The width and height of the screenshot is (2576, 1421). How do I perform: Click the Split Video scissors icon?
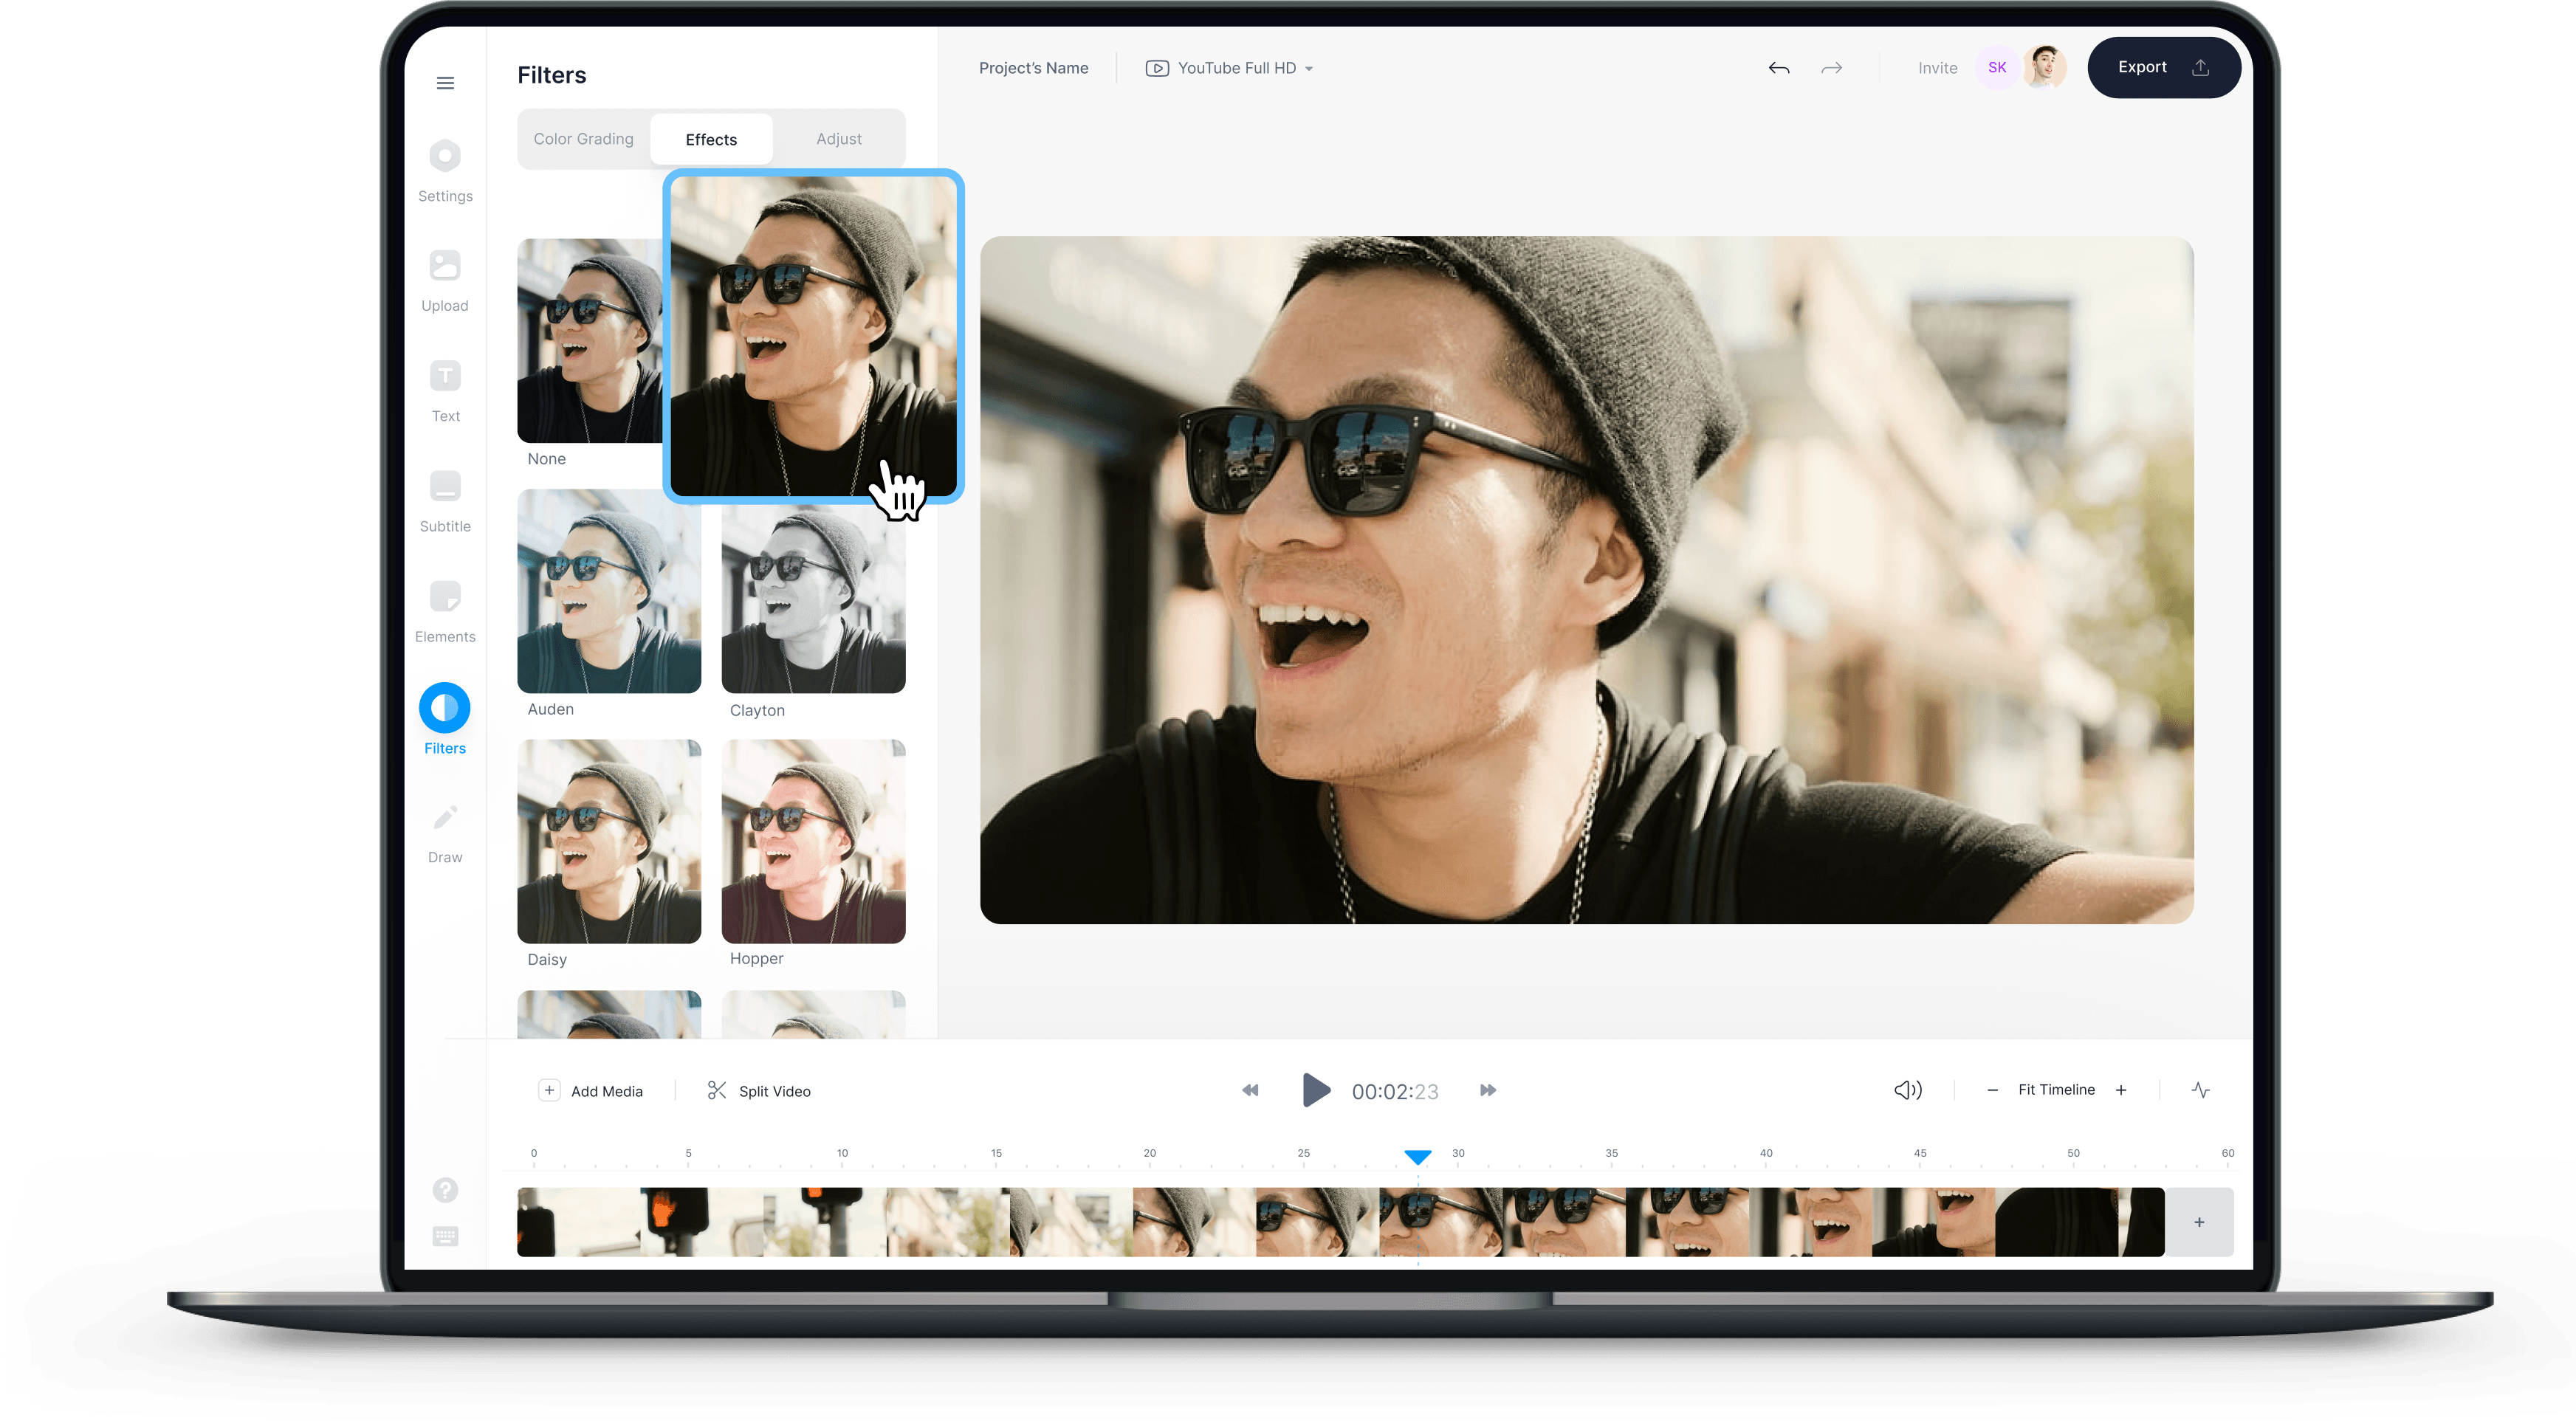pyautogui.click(x=718, y=1090)
